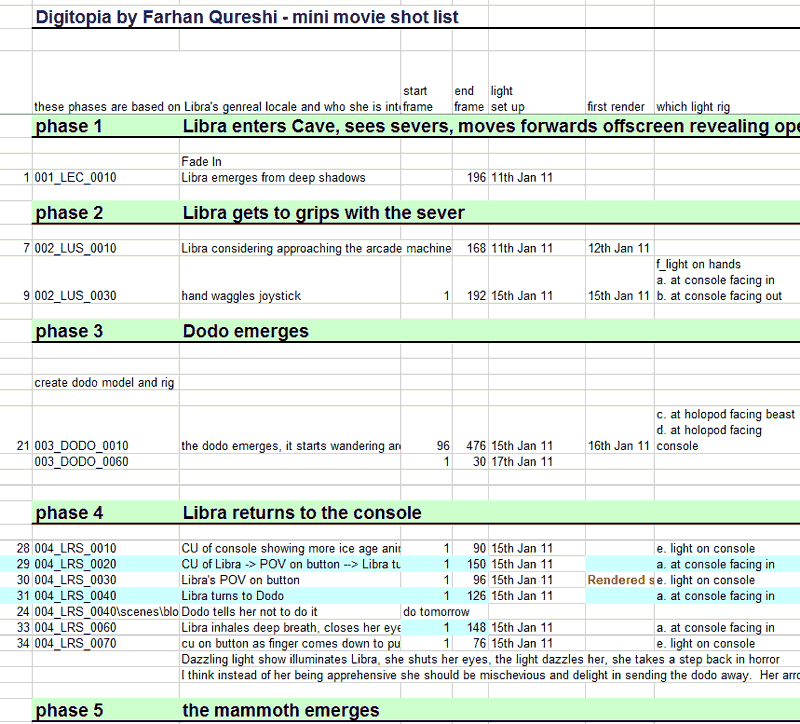Viewport: 800px width, 724px height.
Task: Select the 'which light rig' column header
Action: pyautogui.click(x=693, y=107)
